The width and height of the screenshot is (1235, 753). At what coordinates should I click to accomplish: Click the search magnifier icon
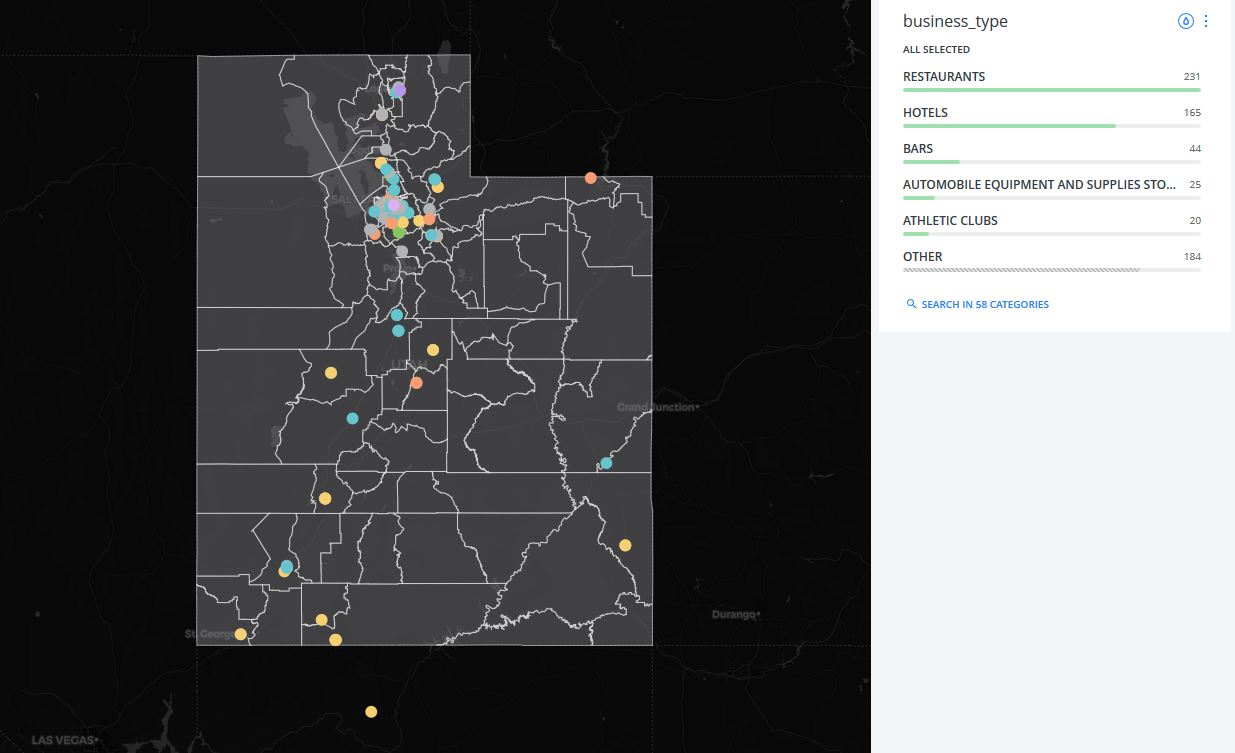911,304
